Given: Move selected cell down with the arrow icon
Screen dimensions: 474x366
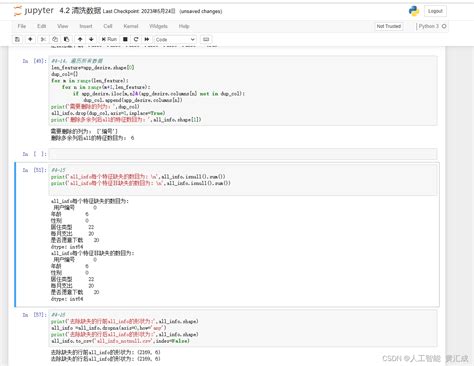Looking at the screenshot, I should 91,39.
